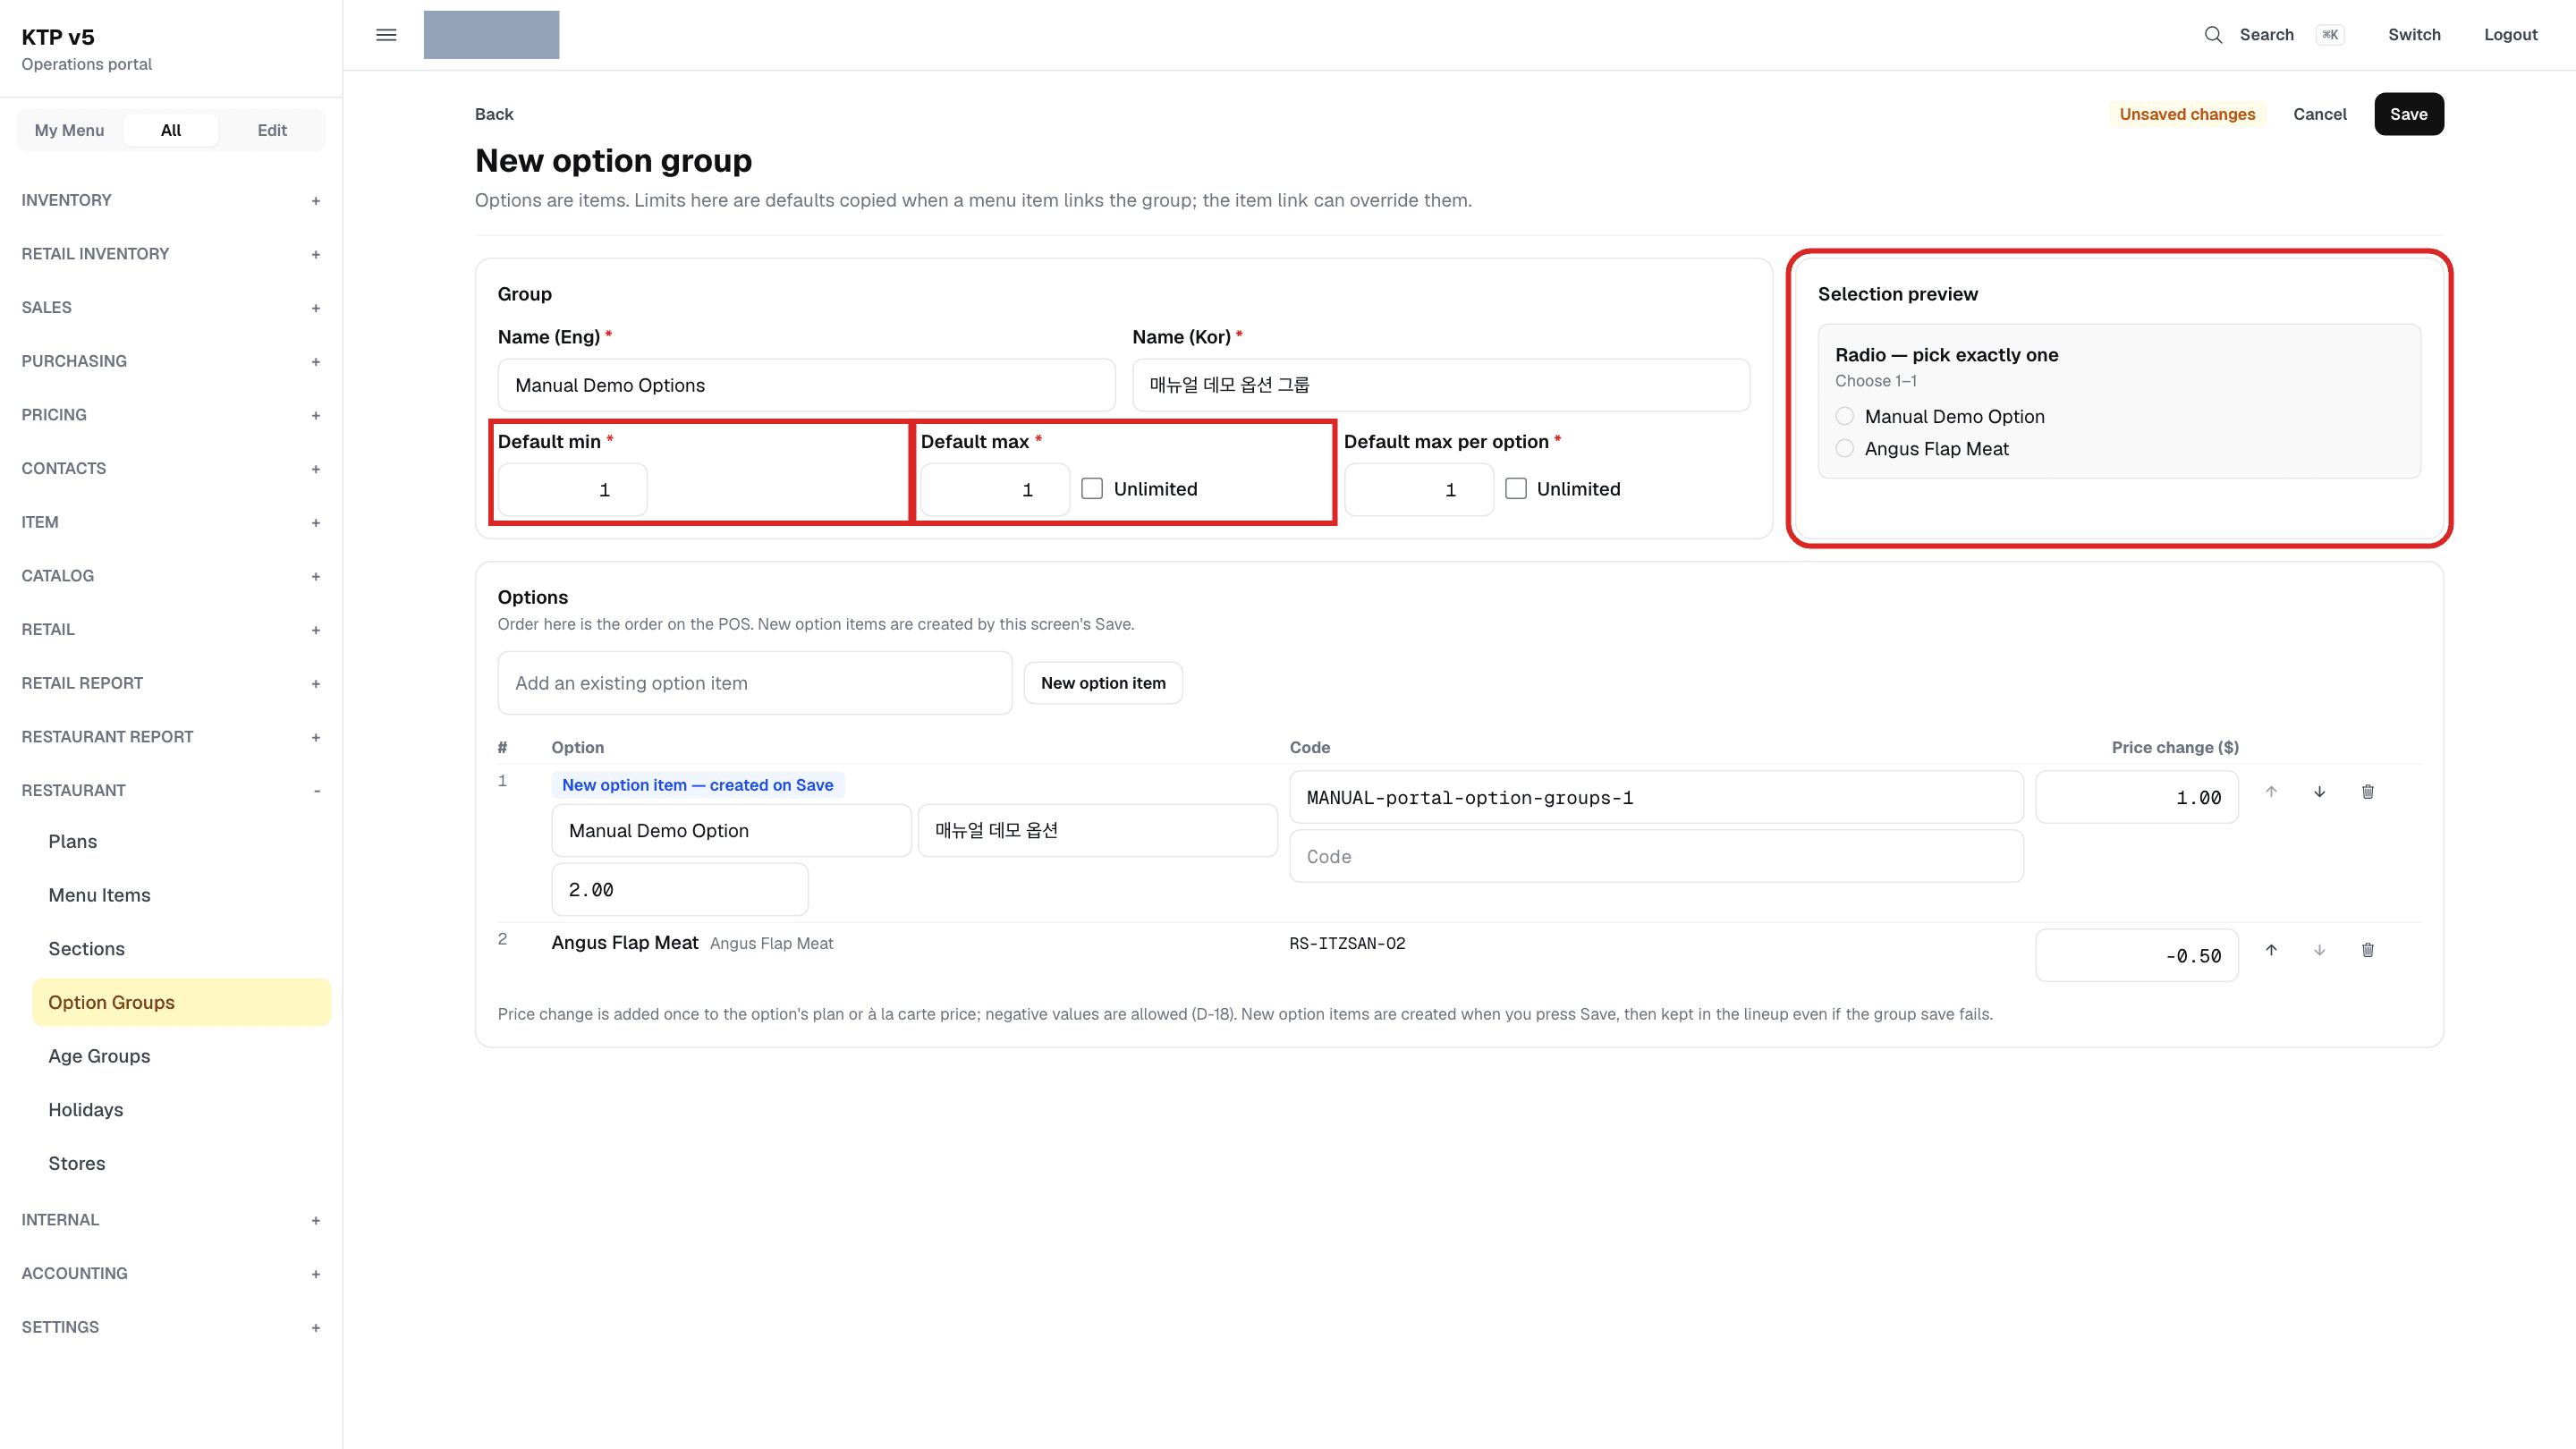Image resolution: width=2576 pixels, height=1449 pixels.
Task: Enable Unlimited for Default max
Action: pos(1092,489)
